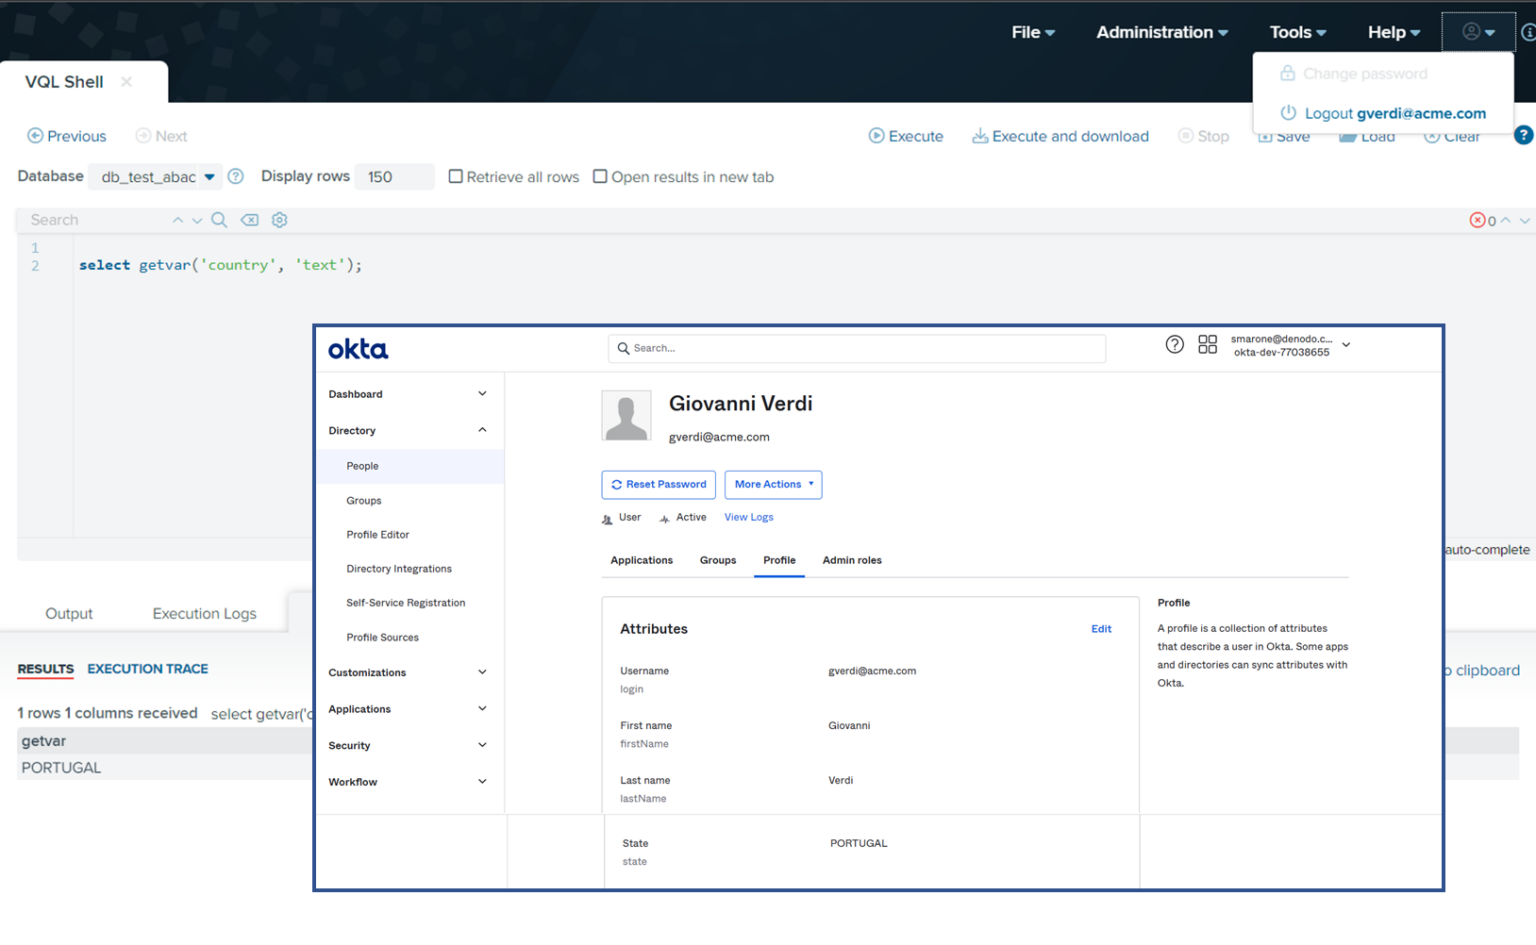Click the Display rows input field
The height and width of the screenshot is (945, 1536).
point(394,177)
